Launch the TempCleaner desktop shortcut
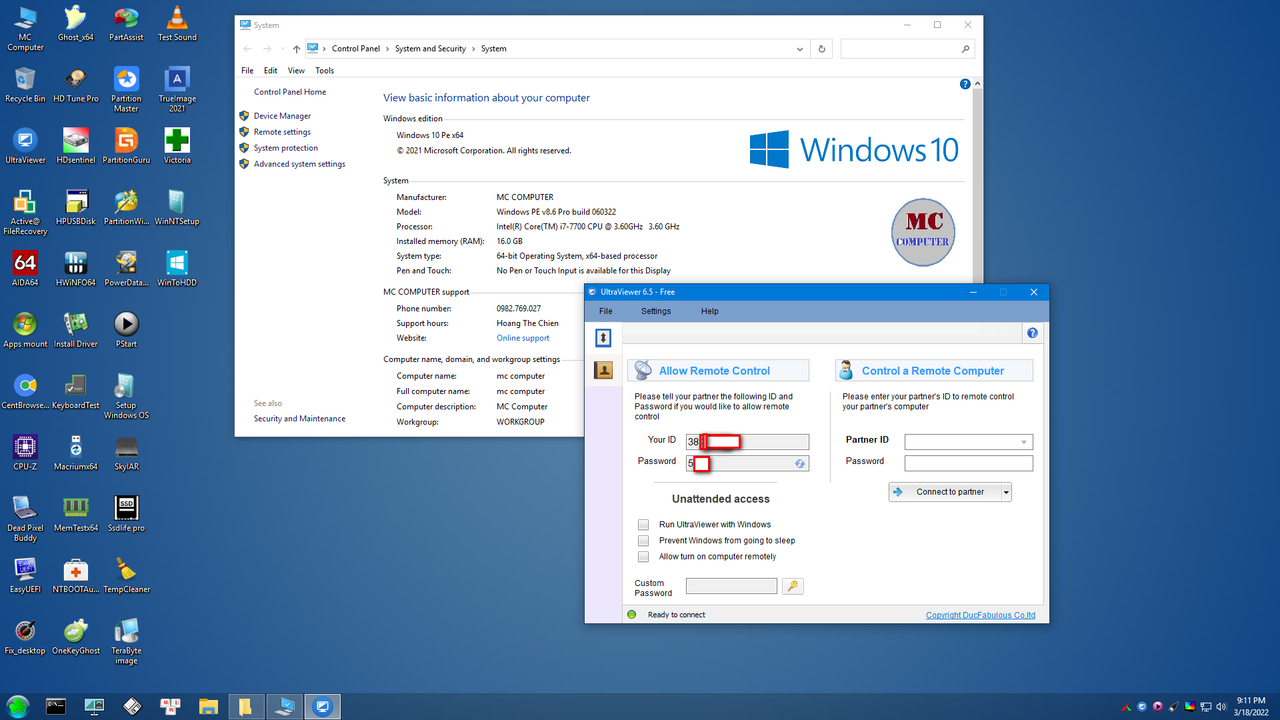 [126, 576]
